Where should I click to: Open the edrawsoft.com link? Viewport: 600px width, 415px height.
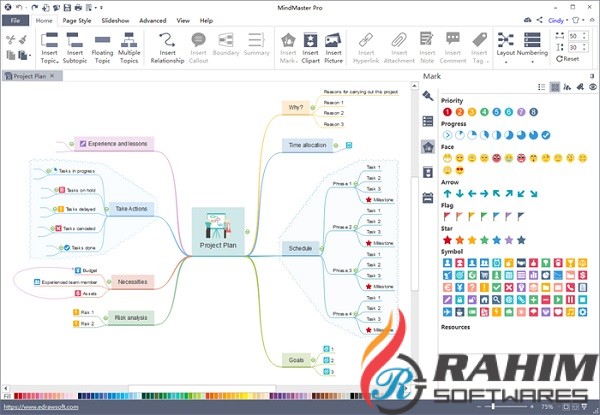point(41,407)
